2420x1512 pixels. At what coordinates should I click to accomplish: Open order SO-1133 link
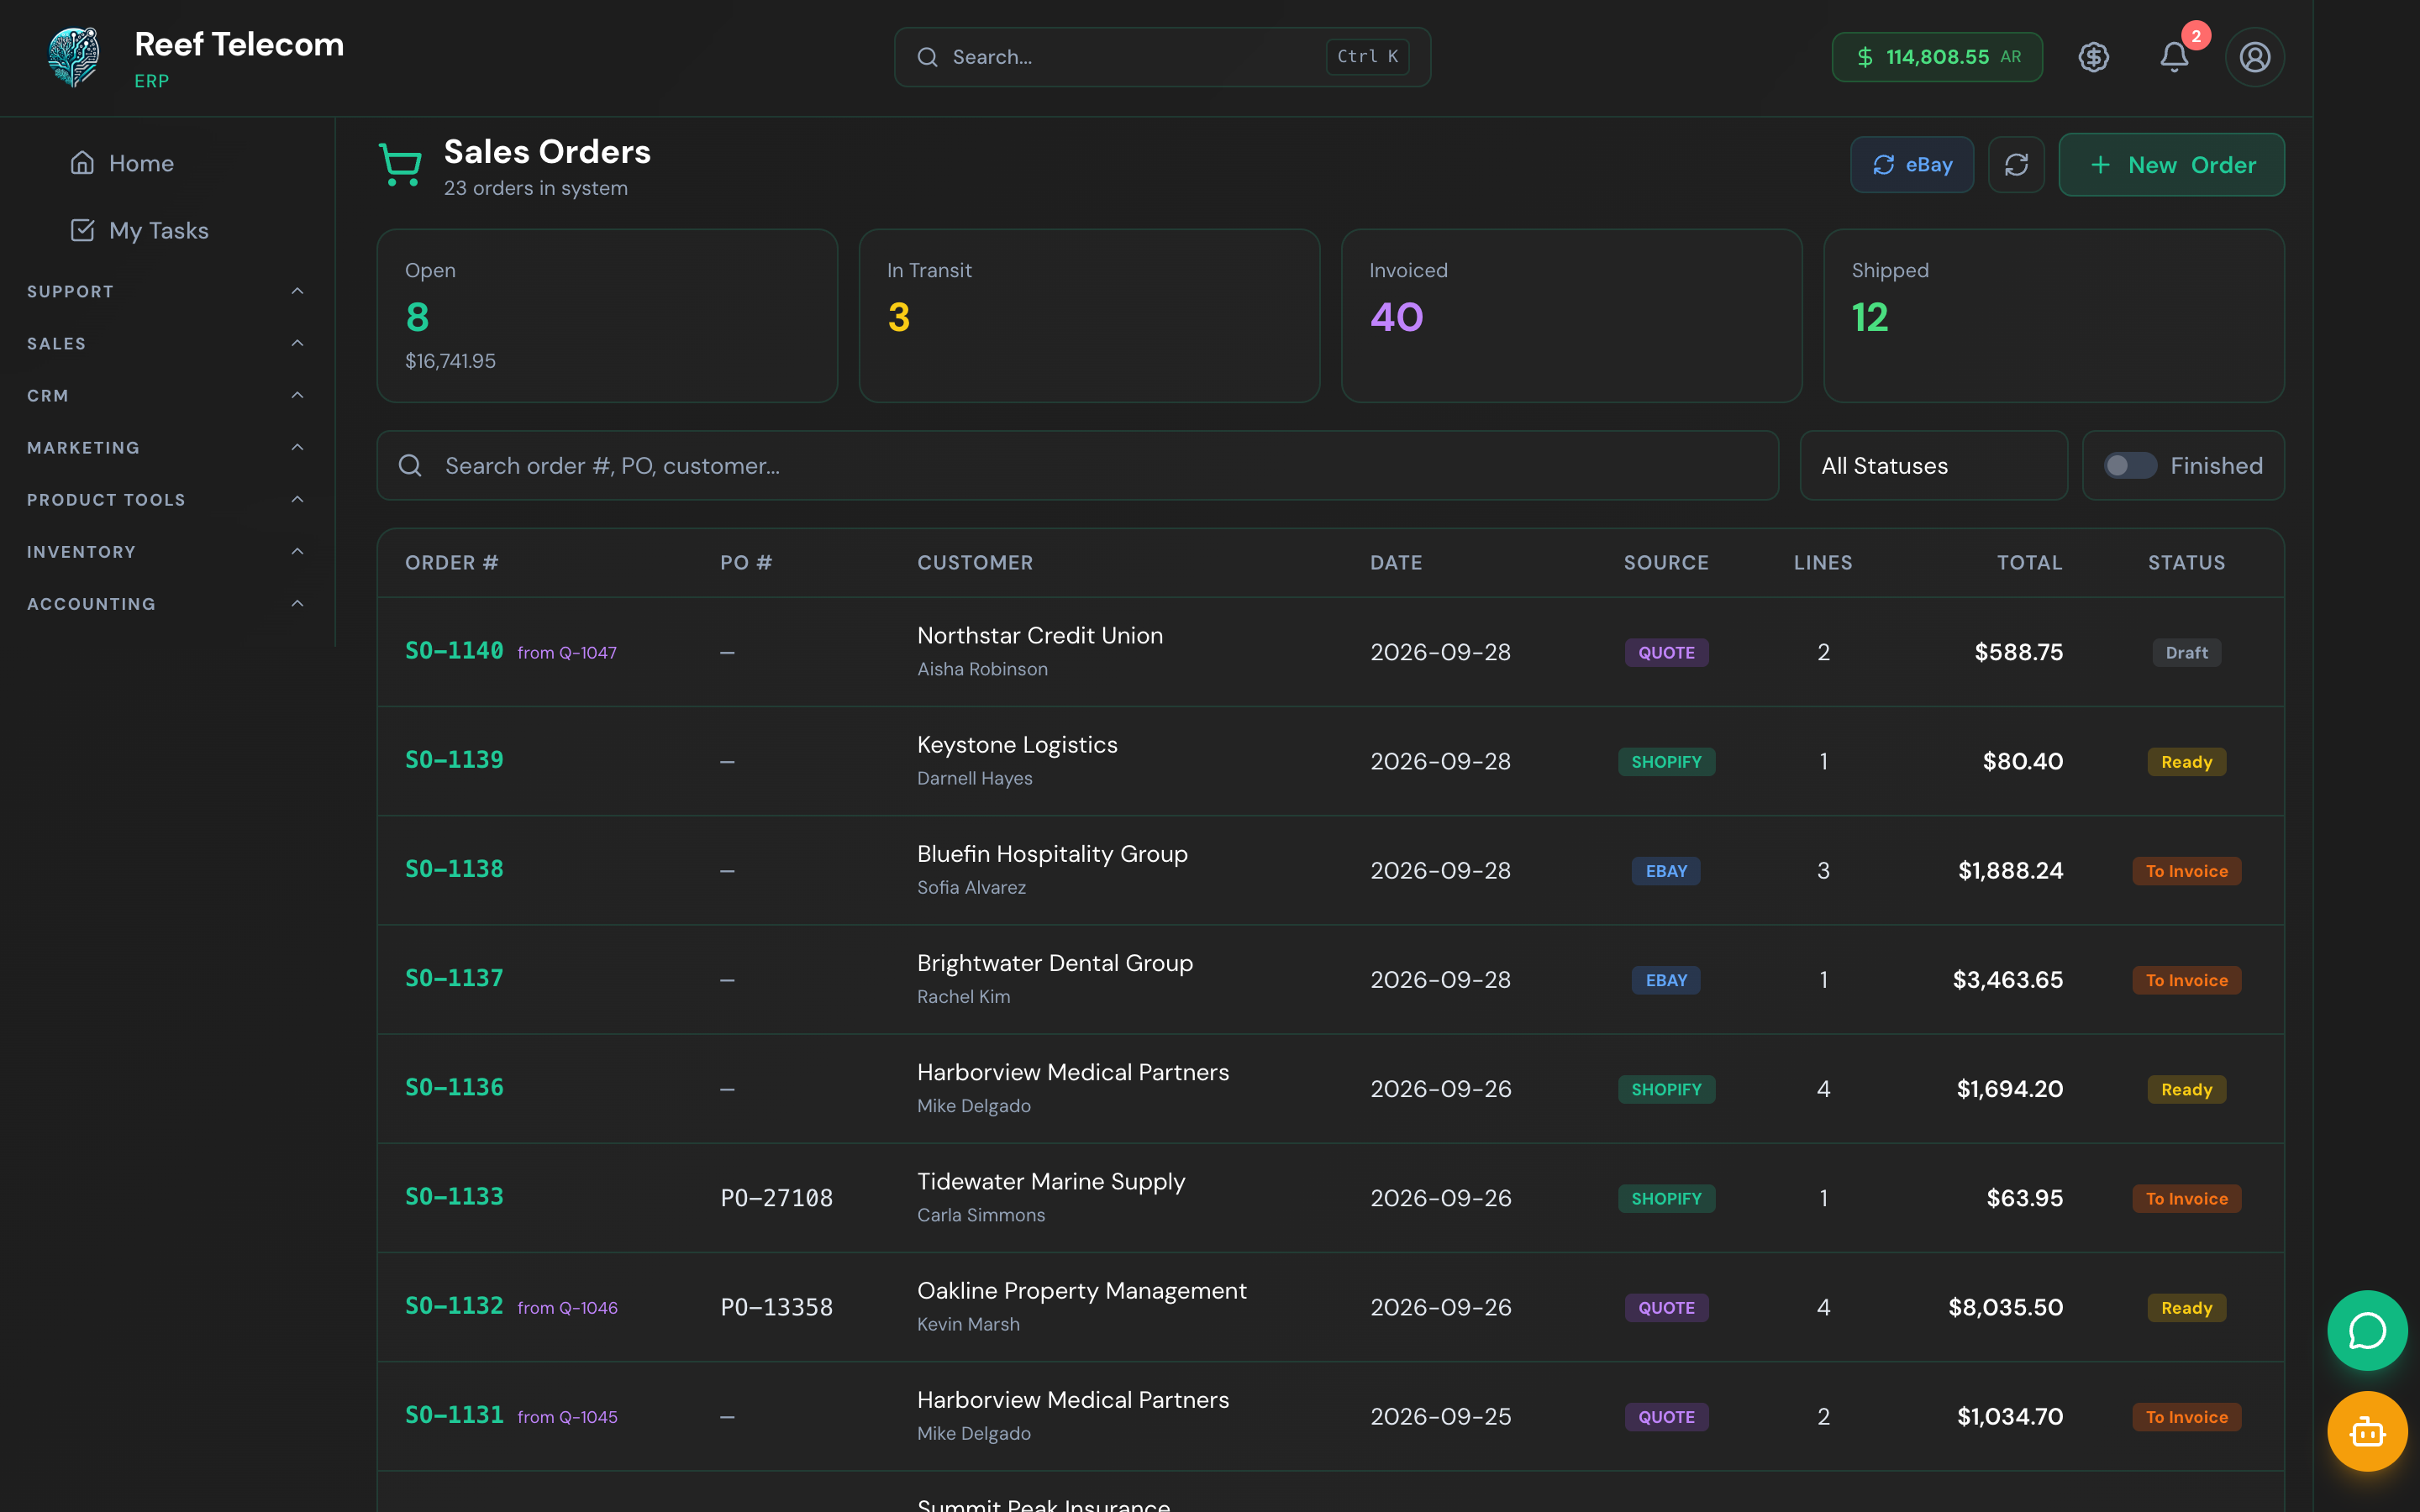point(454,1196)
